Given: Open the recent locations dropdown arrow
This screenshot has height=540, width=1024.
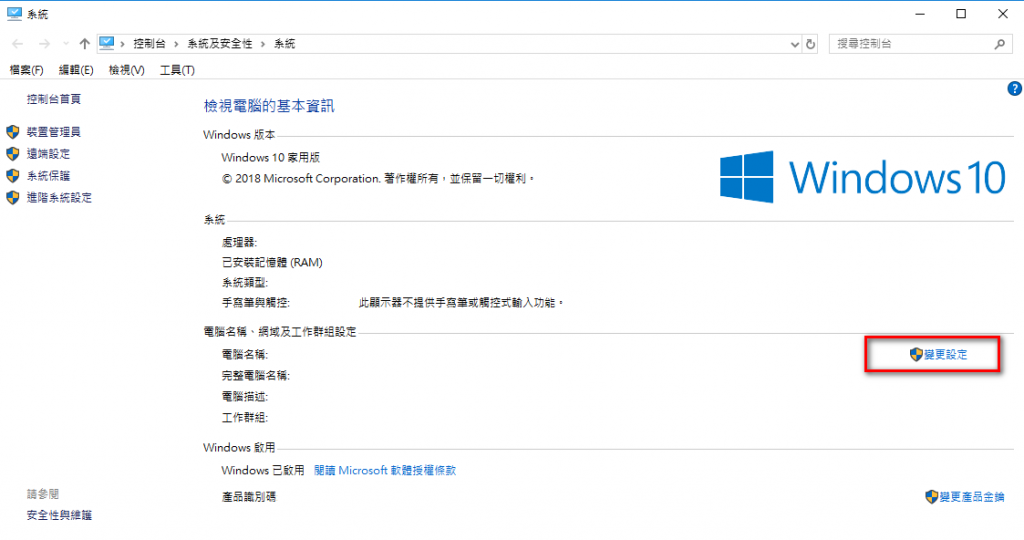Looking at the screenshot, I should (65, 44).
